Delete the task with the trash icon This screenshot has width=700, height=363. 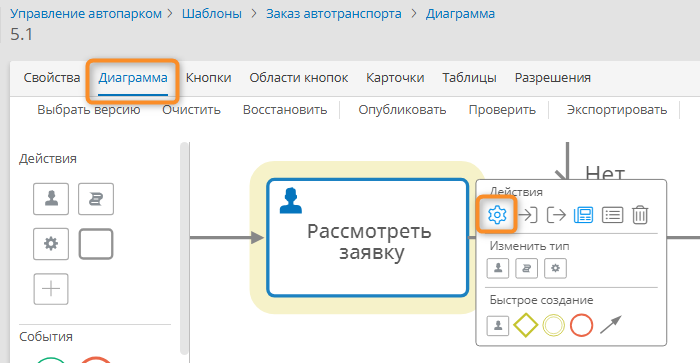pos(640,215)
